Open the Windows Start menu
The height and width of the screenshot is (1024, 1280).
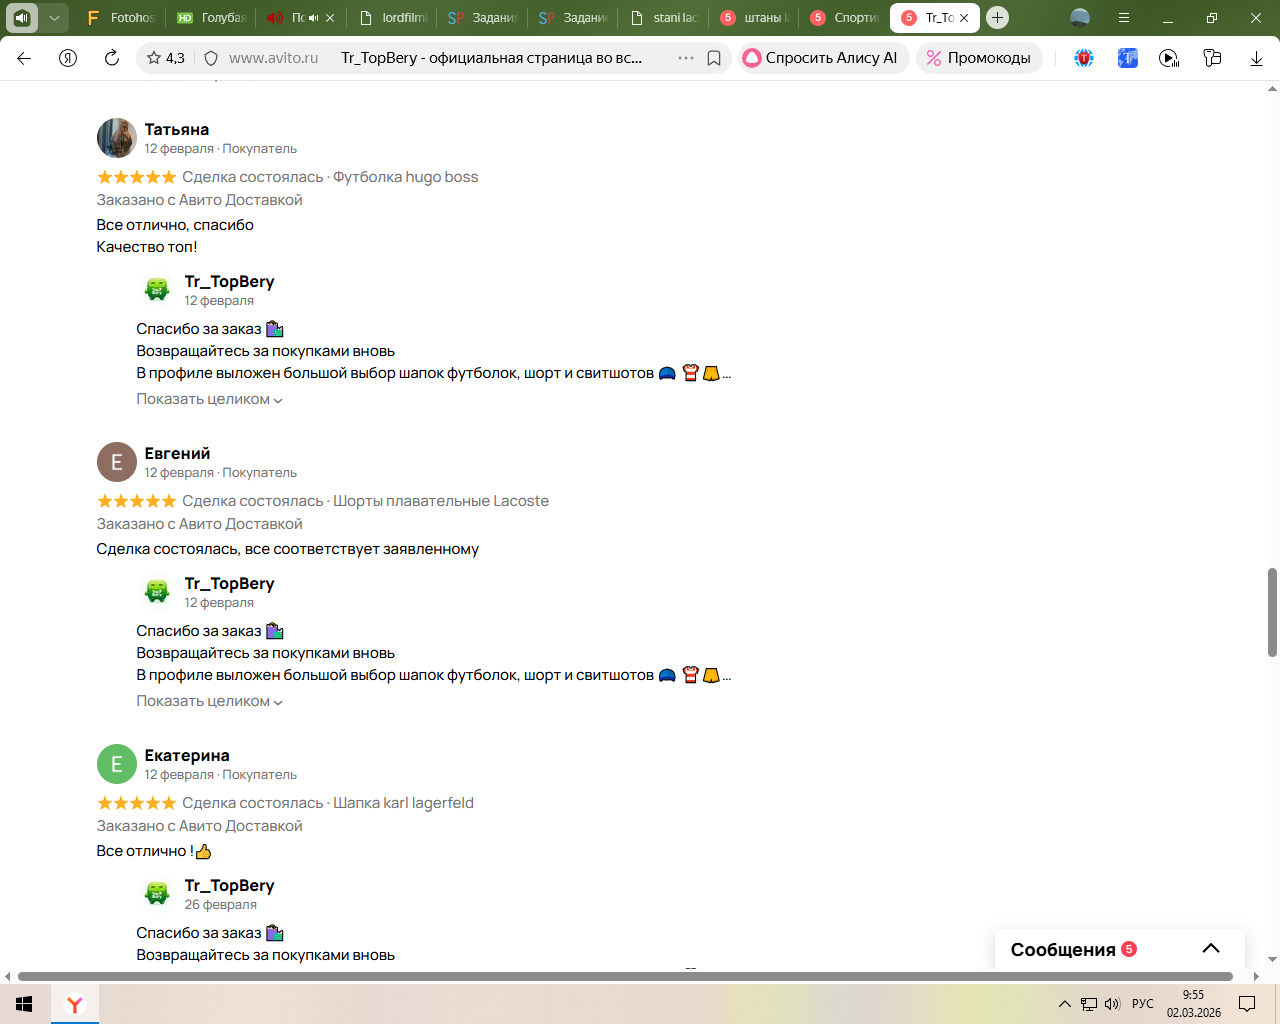[24, 1004]
